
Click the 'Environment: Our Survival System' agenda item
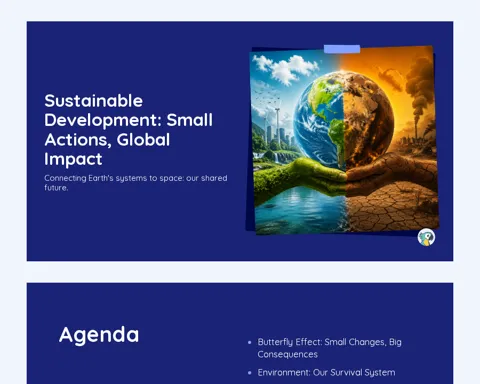326,373
